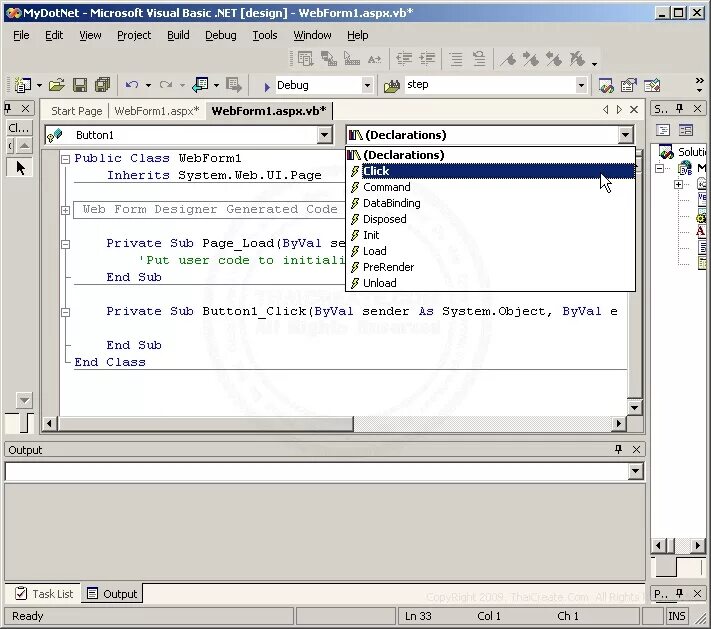Click the Start debugging play arrow
The height and width of the screenshot is (629, 711).
(x=267, y=86)
